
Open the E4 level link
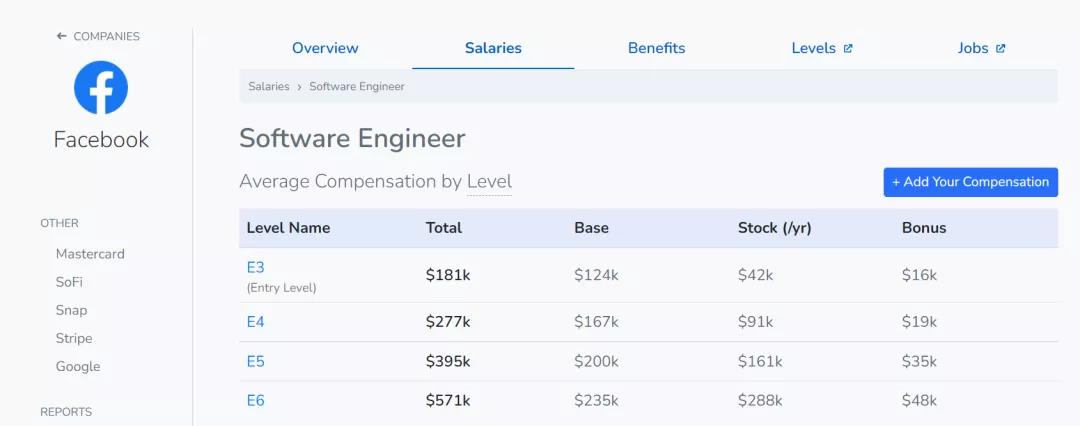[256, 322]
